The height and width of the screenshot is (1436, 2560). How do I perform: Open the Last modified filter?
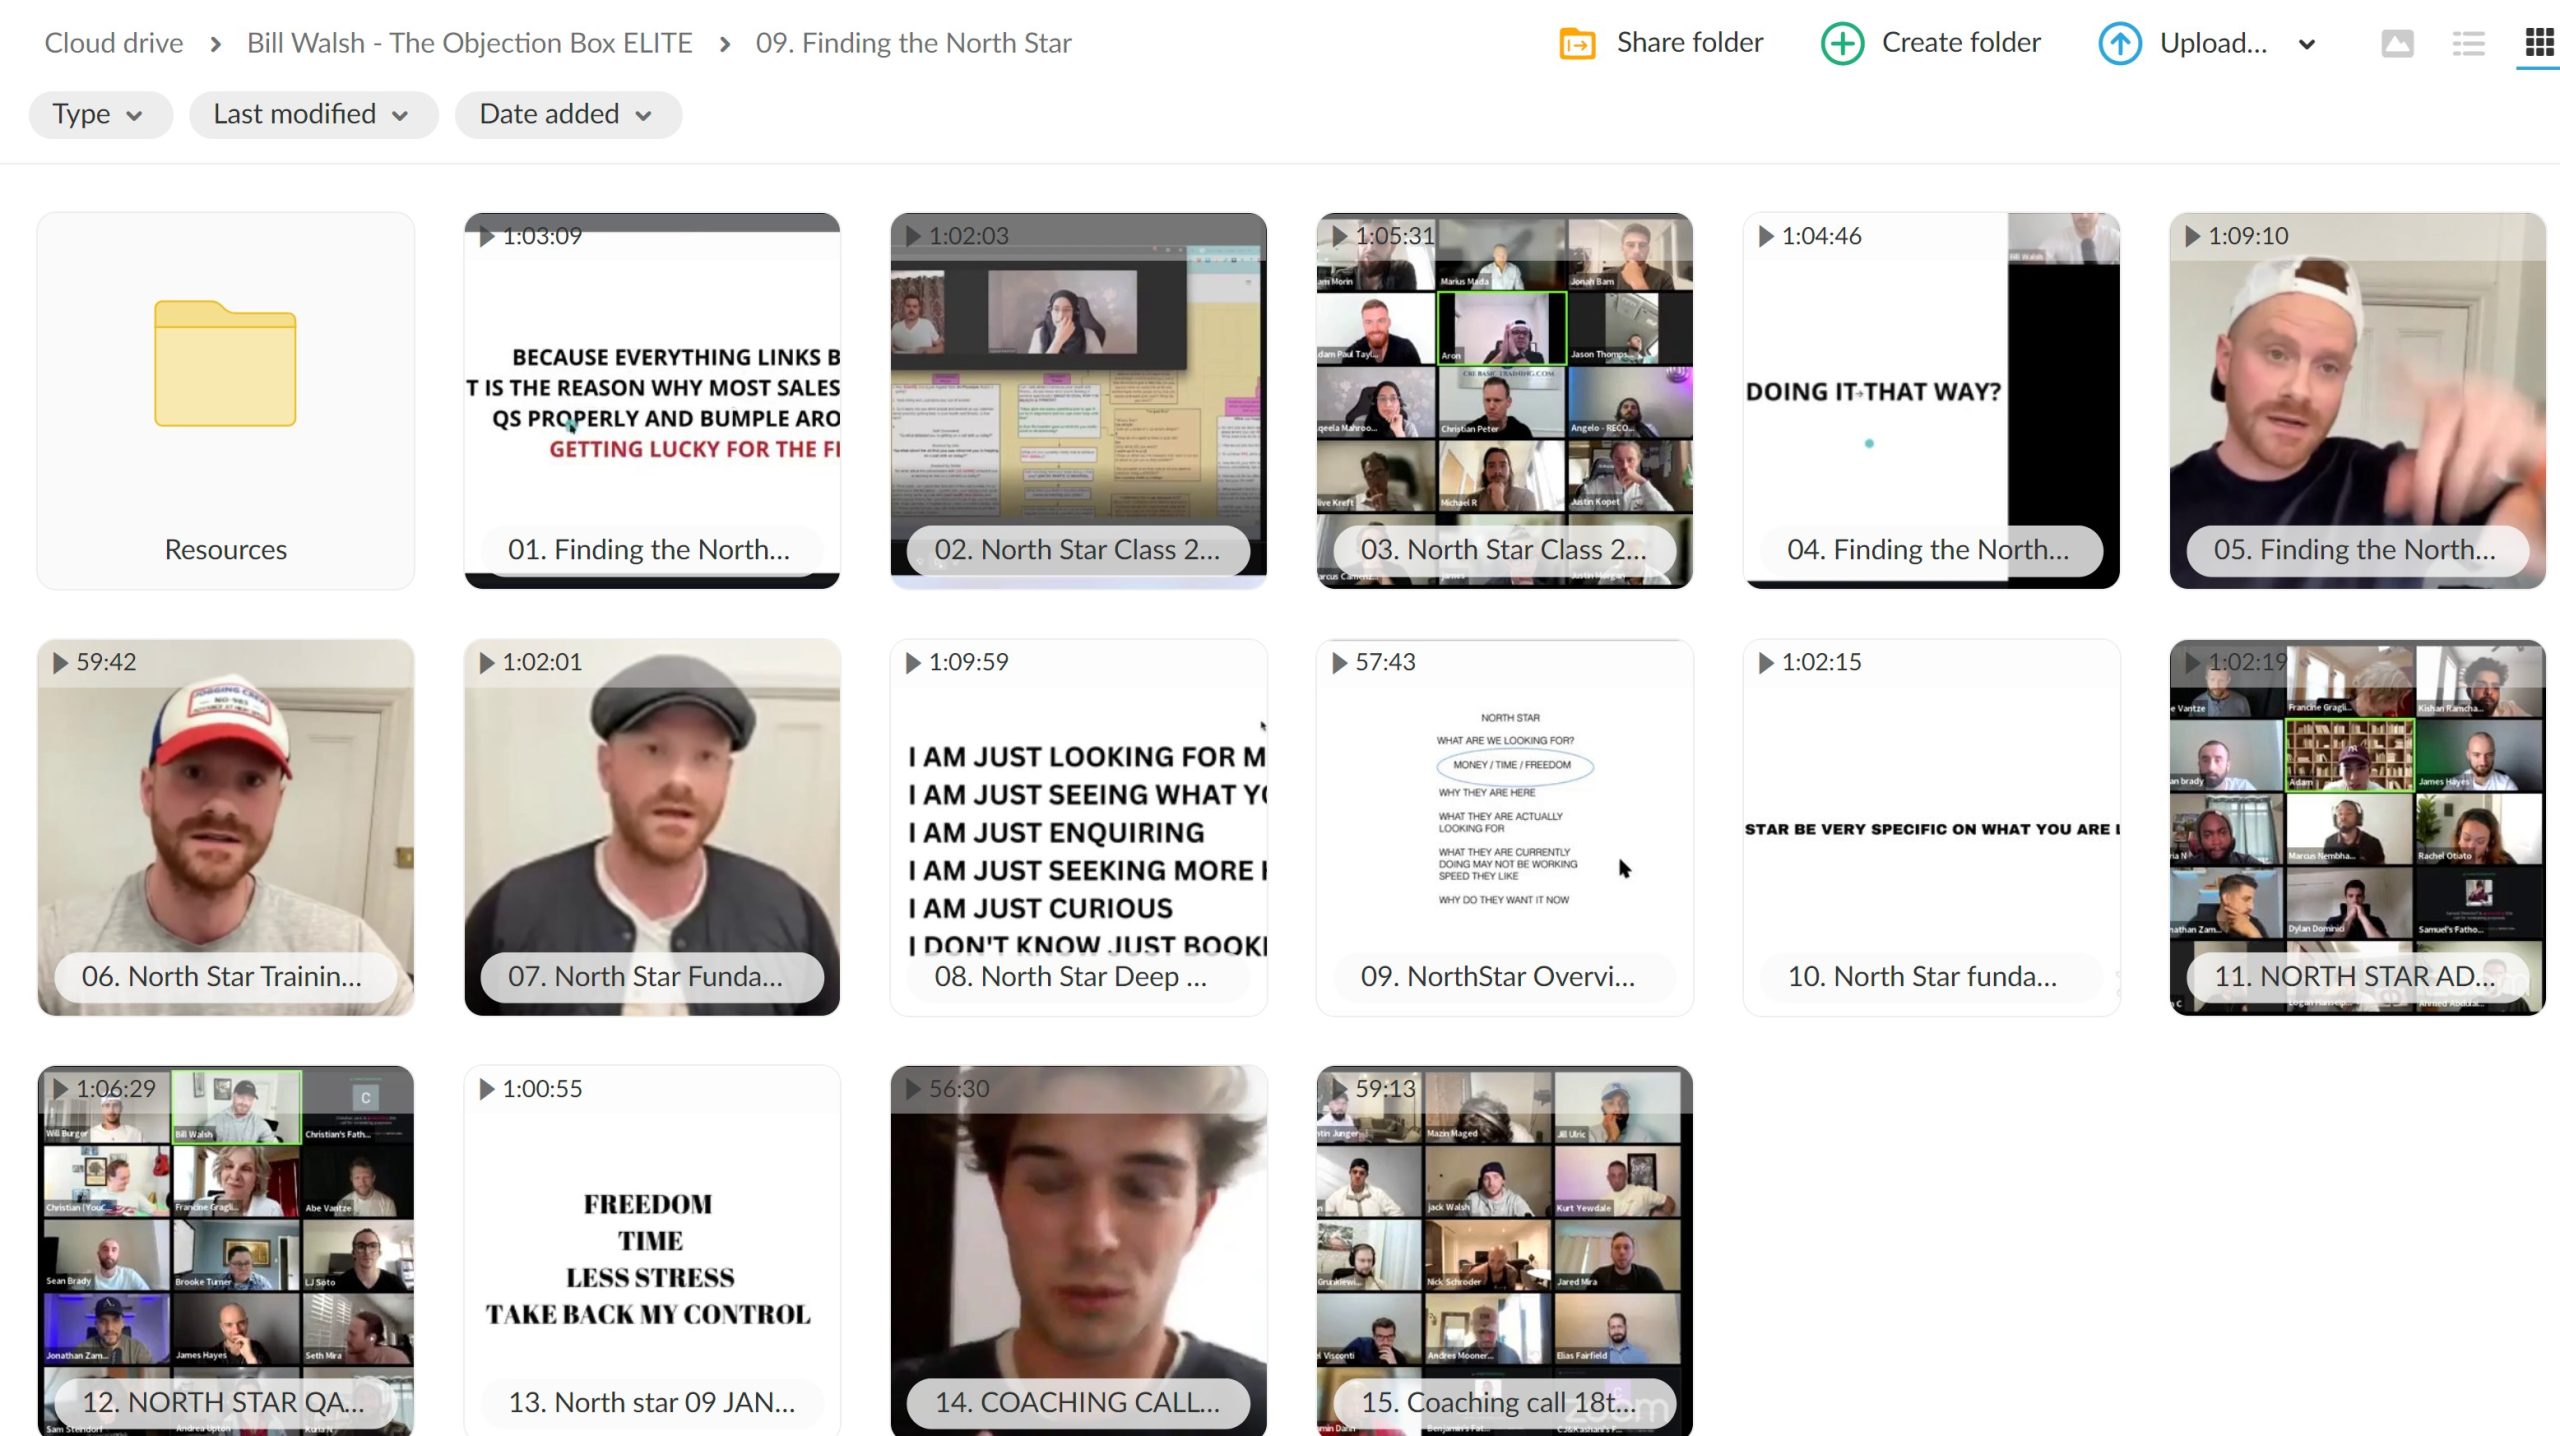pyautogui.click(x=312, y=114)
